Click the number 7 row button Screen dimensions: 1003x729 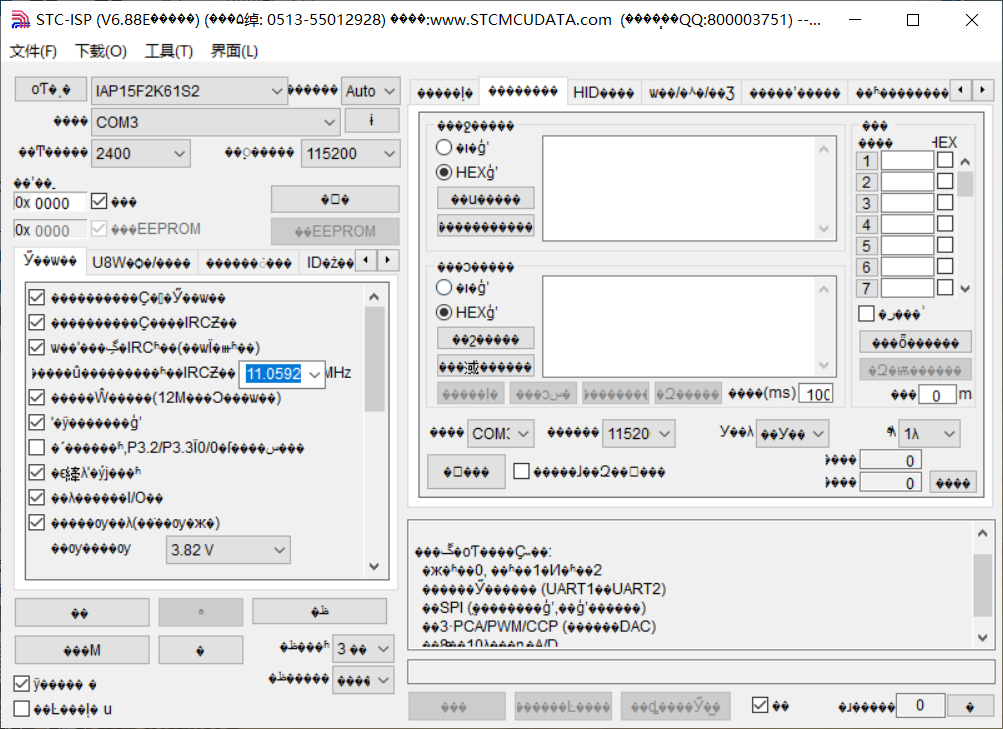866,288
